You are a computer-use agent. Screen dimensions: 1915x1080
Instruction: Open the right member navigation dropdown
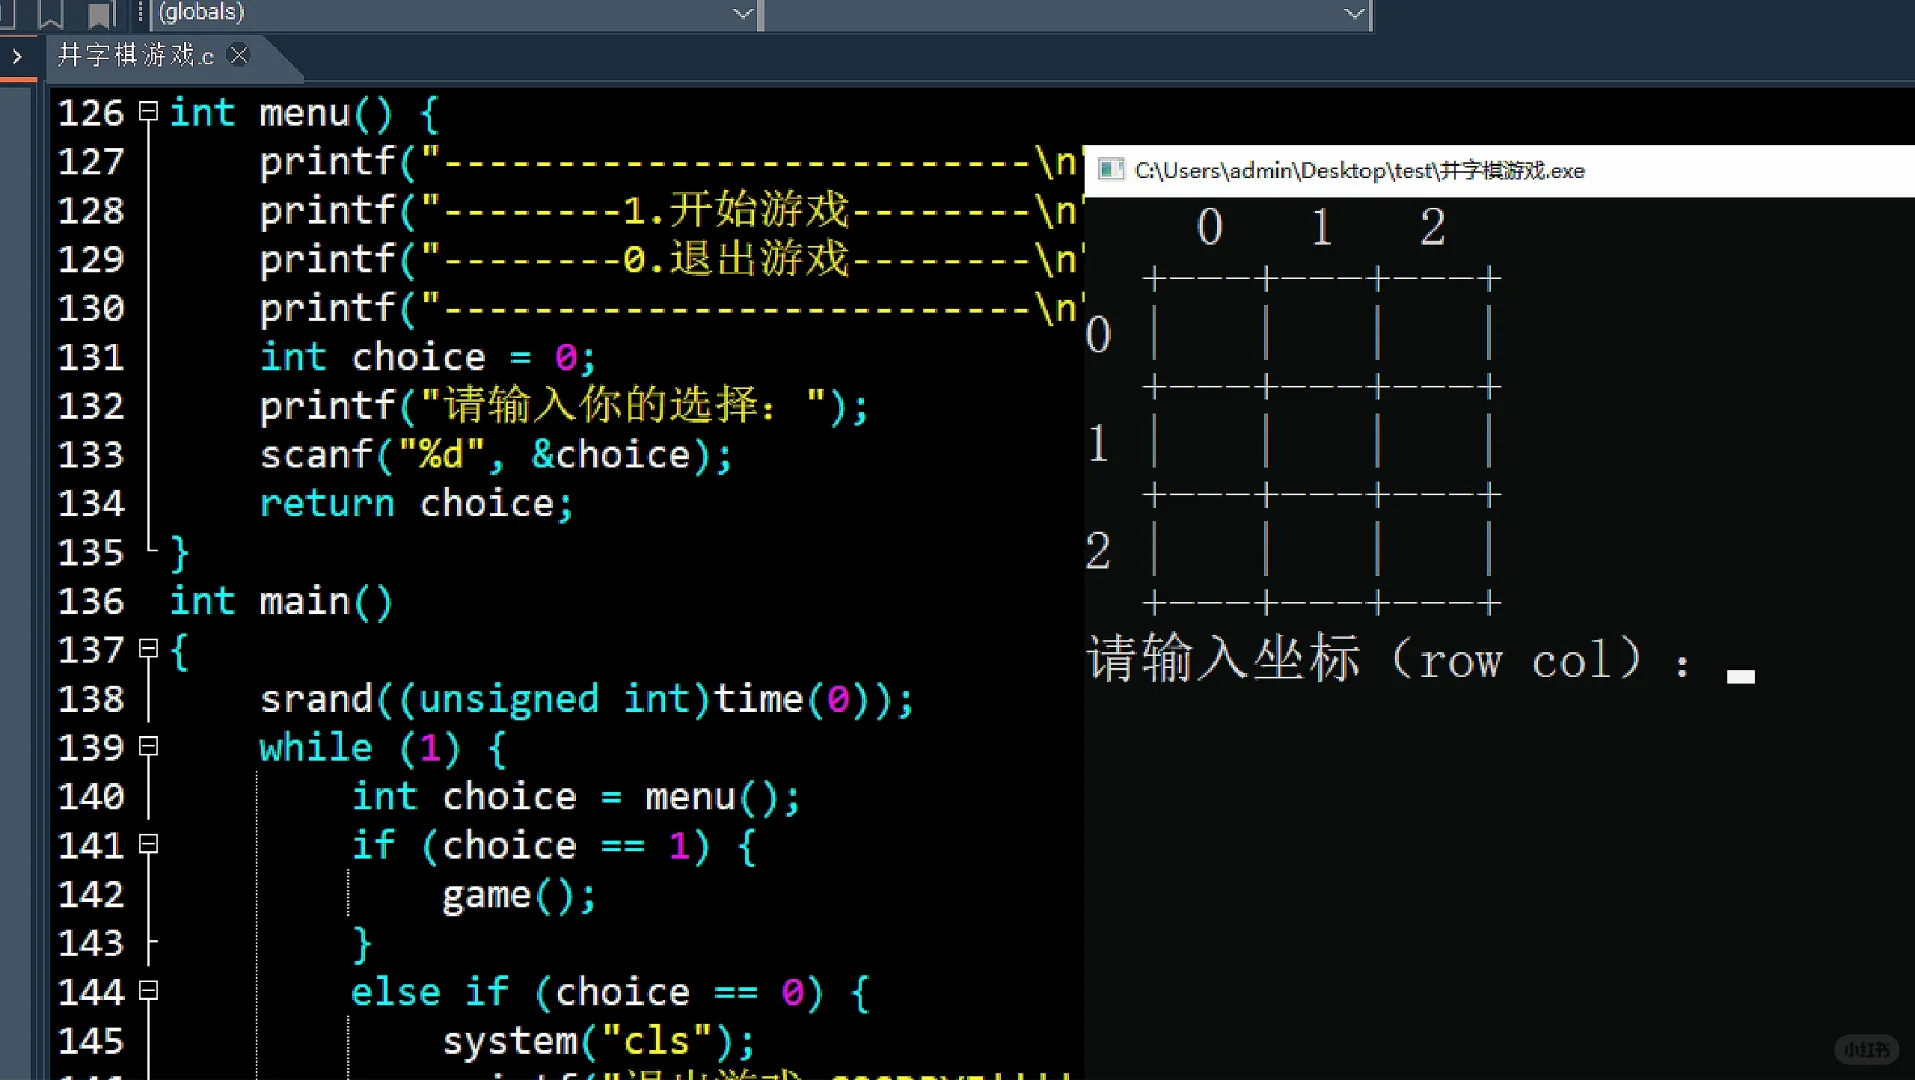point(1353,13)
